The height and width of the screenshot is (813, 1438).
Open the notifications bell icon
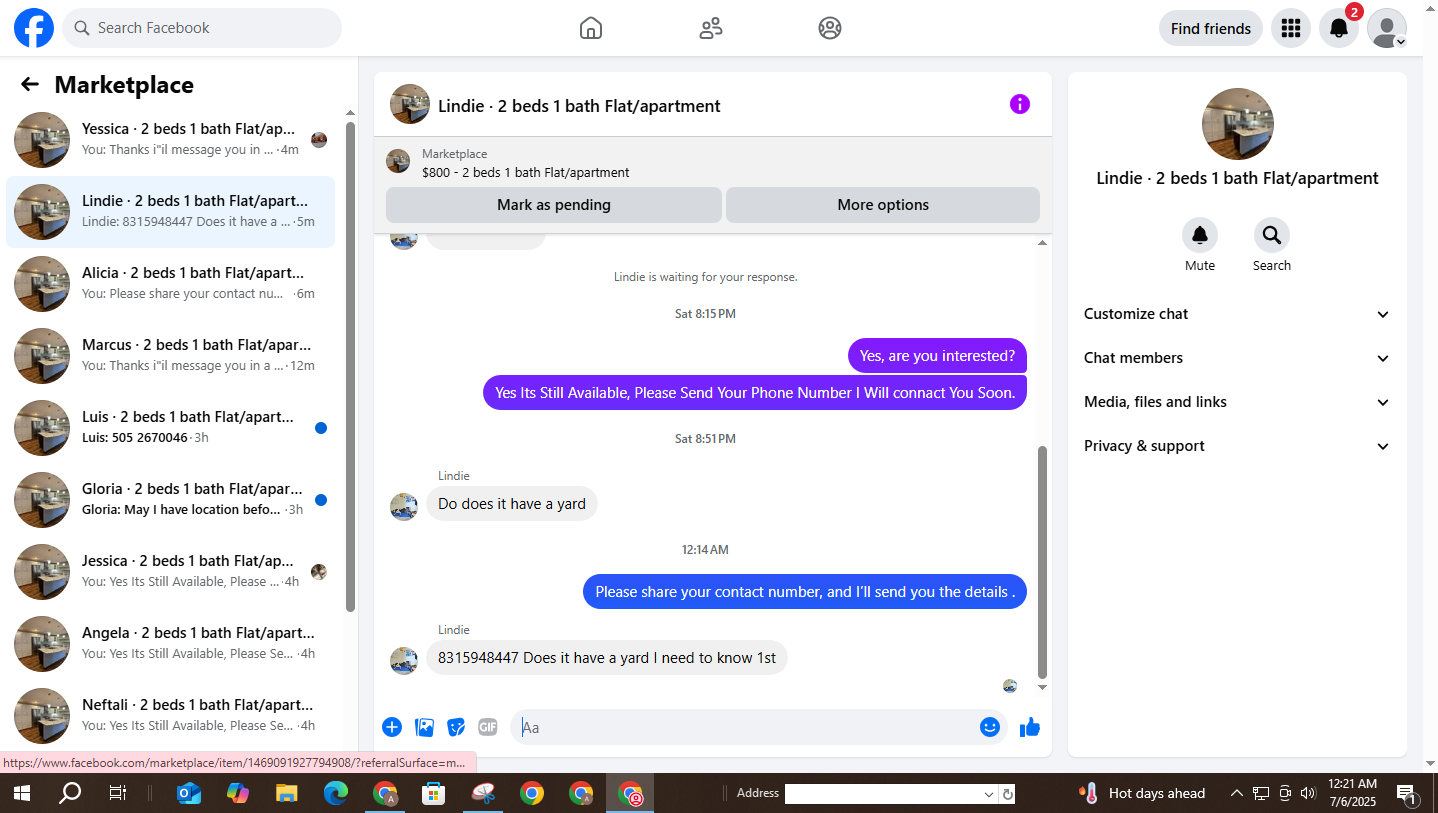[x=1339, y=28]
